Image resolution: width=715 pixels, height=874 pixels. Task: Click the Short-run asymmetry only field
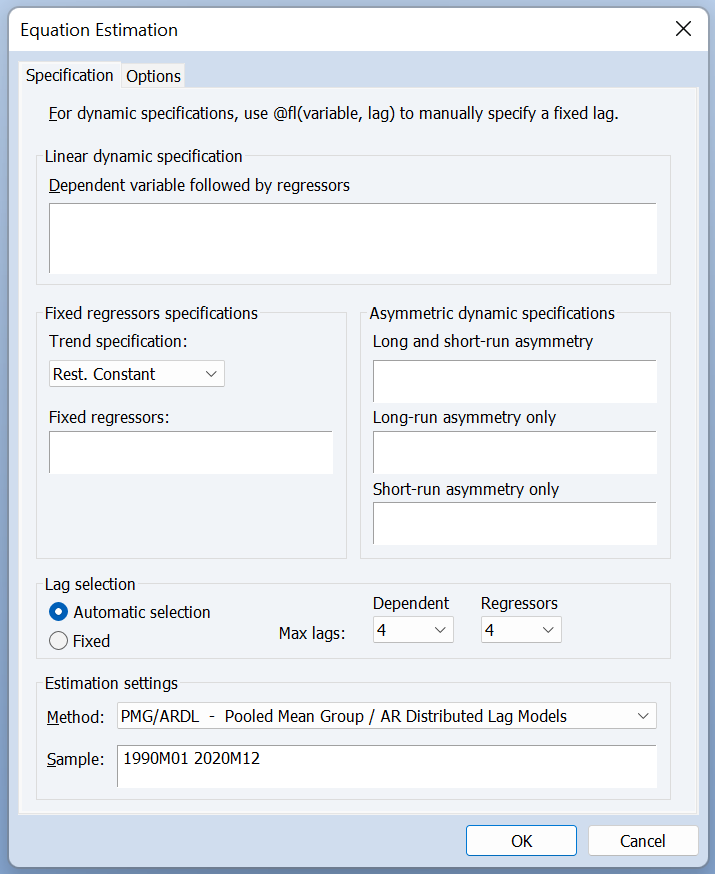514,524
